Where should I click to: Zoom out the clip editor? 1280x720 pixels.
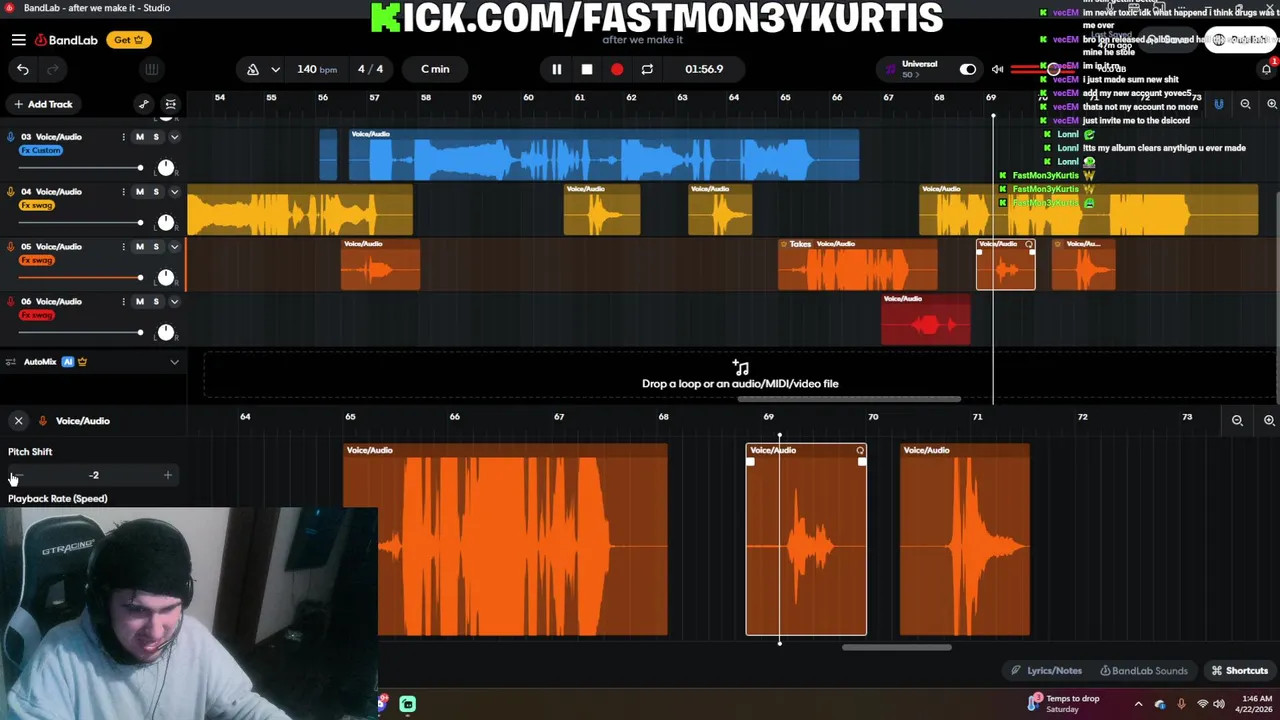click(x=1237, y=421)
